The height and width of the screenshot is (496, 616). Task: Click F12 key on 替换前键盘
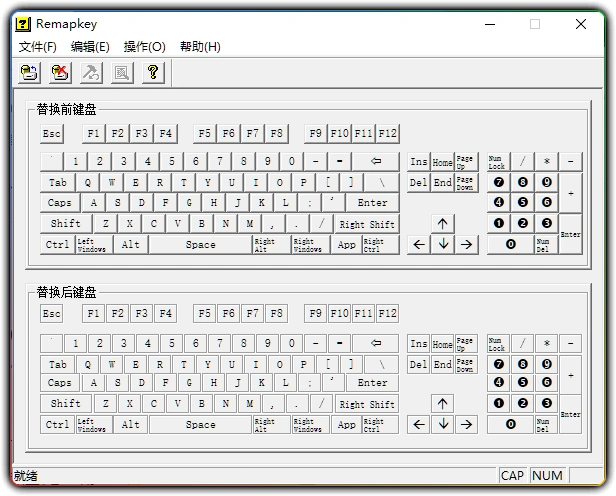(387, 134)
